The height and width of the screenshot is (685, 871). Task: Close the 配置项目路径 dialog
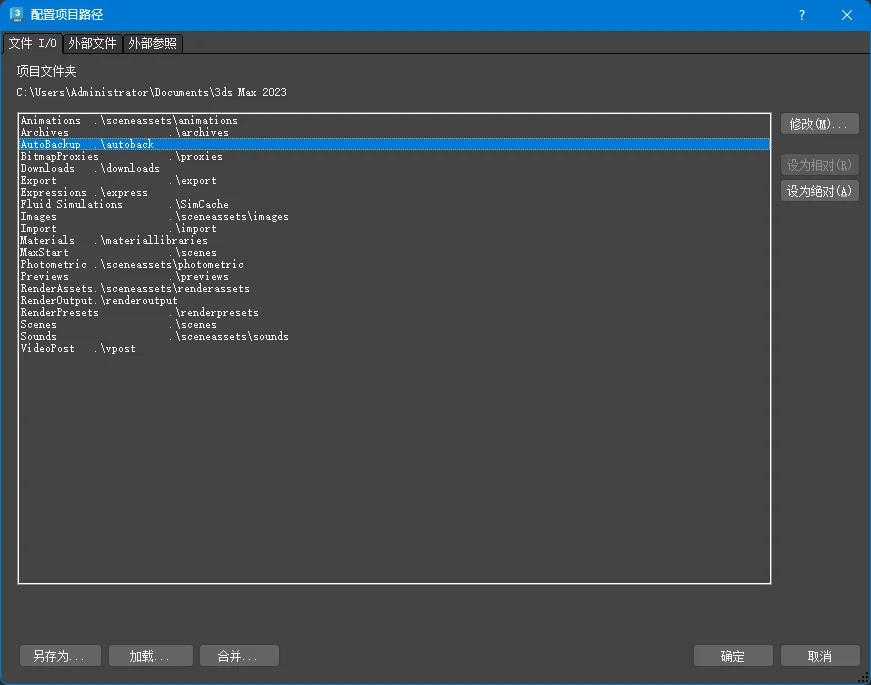[x=847, y=15]
